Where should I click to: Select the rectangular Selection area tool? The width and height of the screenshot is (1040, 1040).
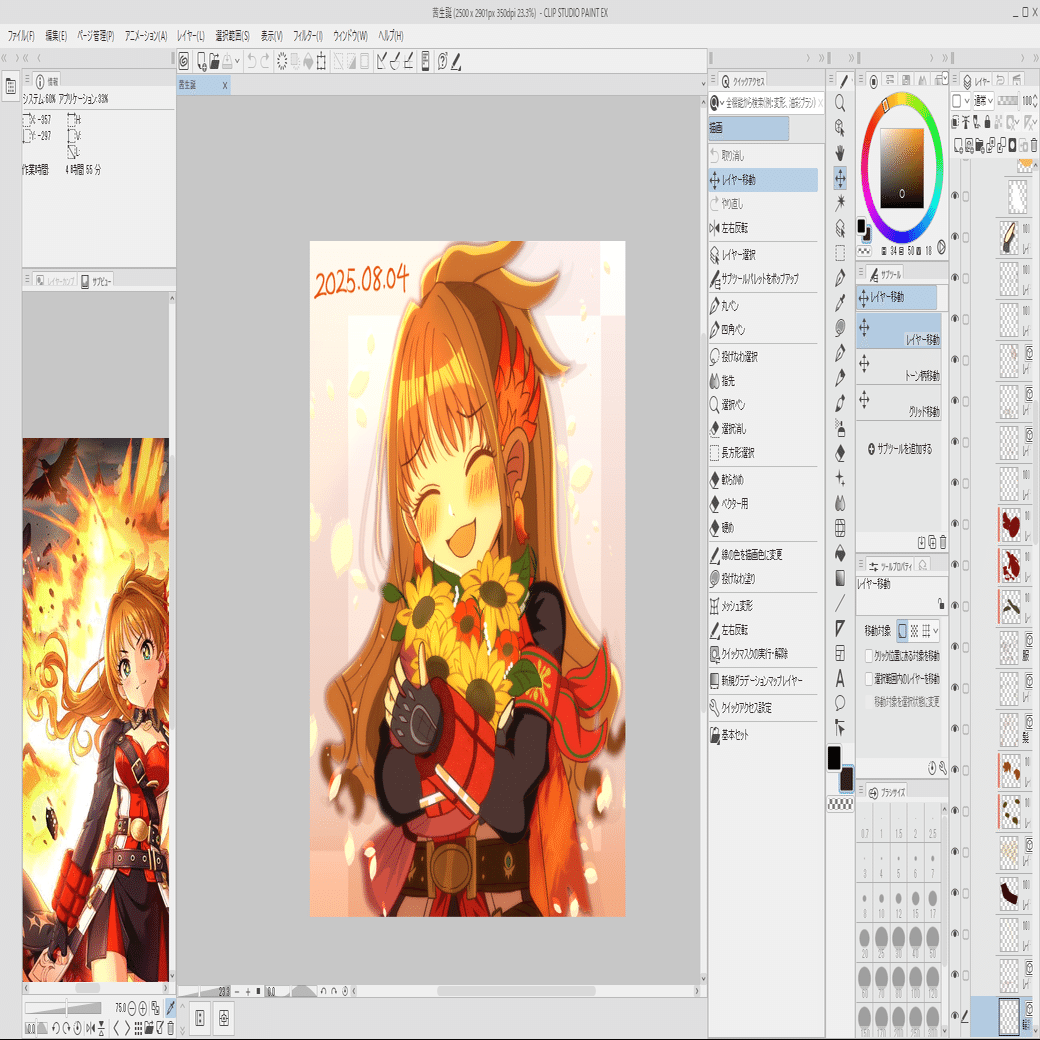pyautogui.click(x=840, y=253)
